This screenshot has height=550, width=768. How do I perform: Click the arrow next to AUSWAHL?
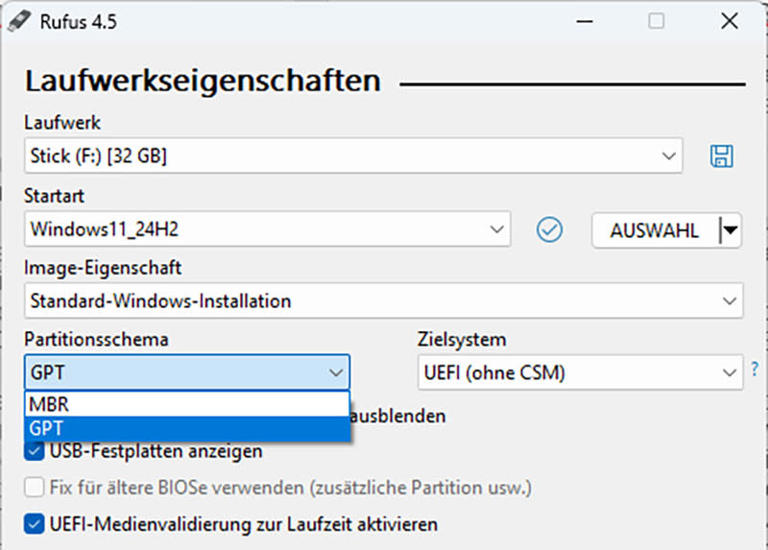(x=732, y=230)
